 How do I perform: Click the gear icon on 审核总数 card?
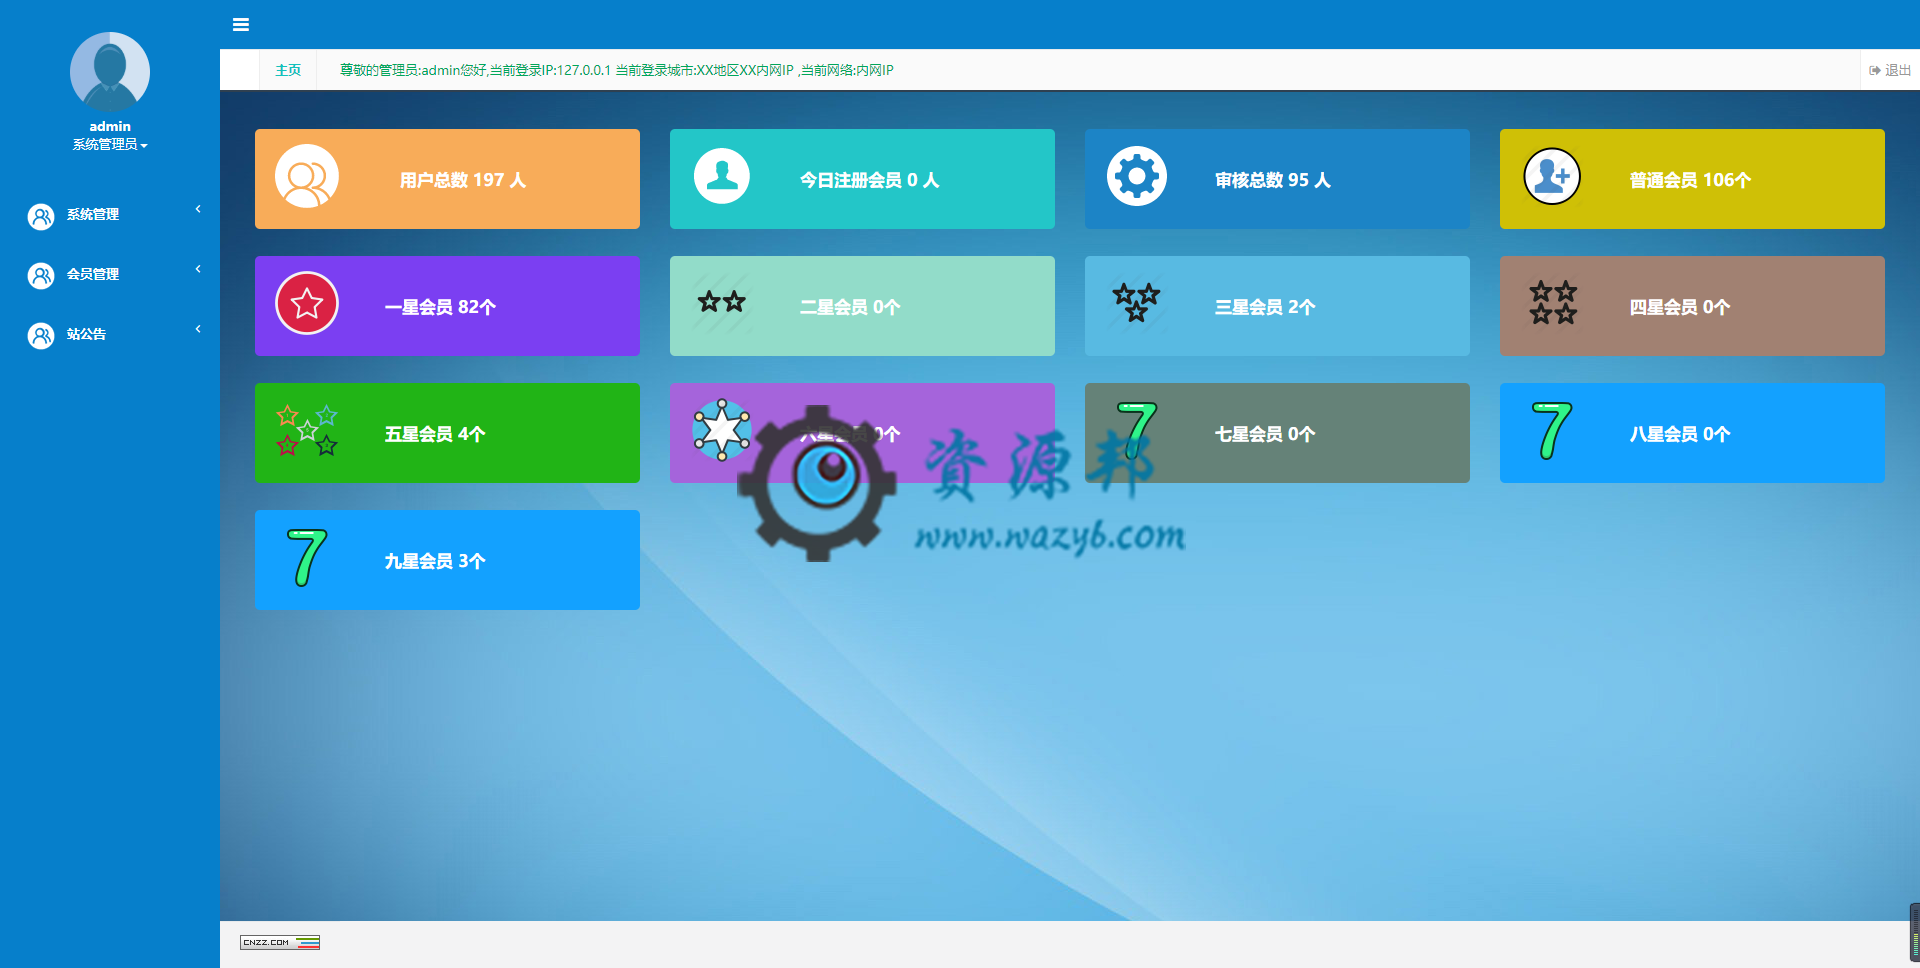pyautogui.click(x=1137, y=177)
